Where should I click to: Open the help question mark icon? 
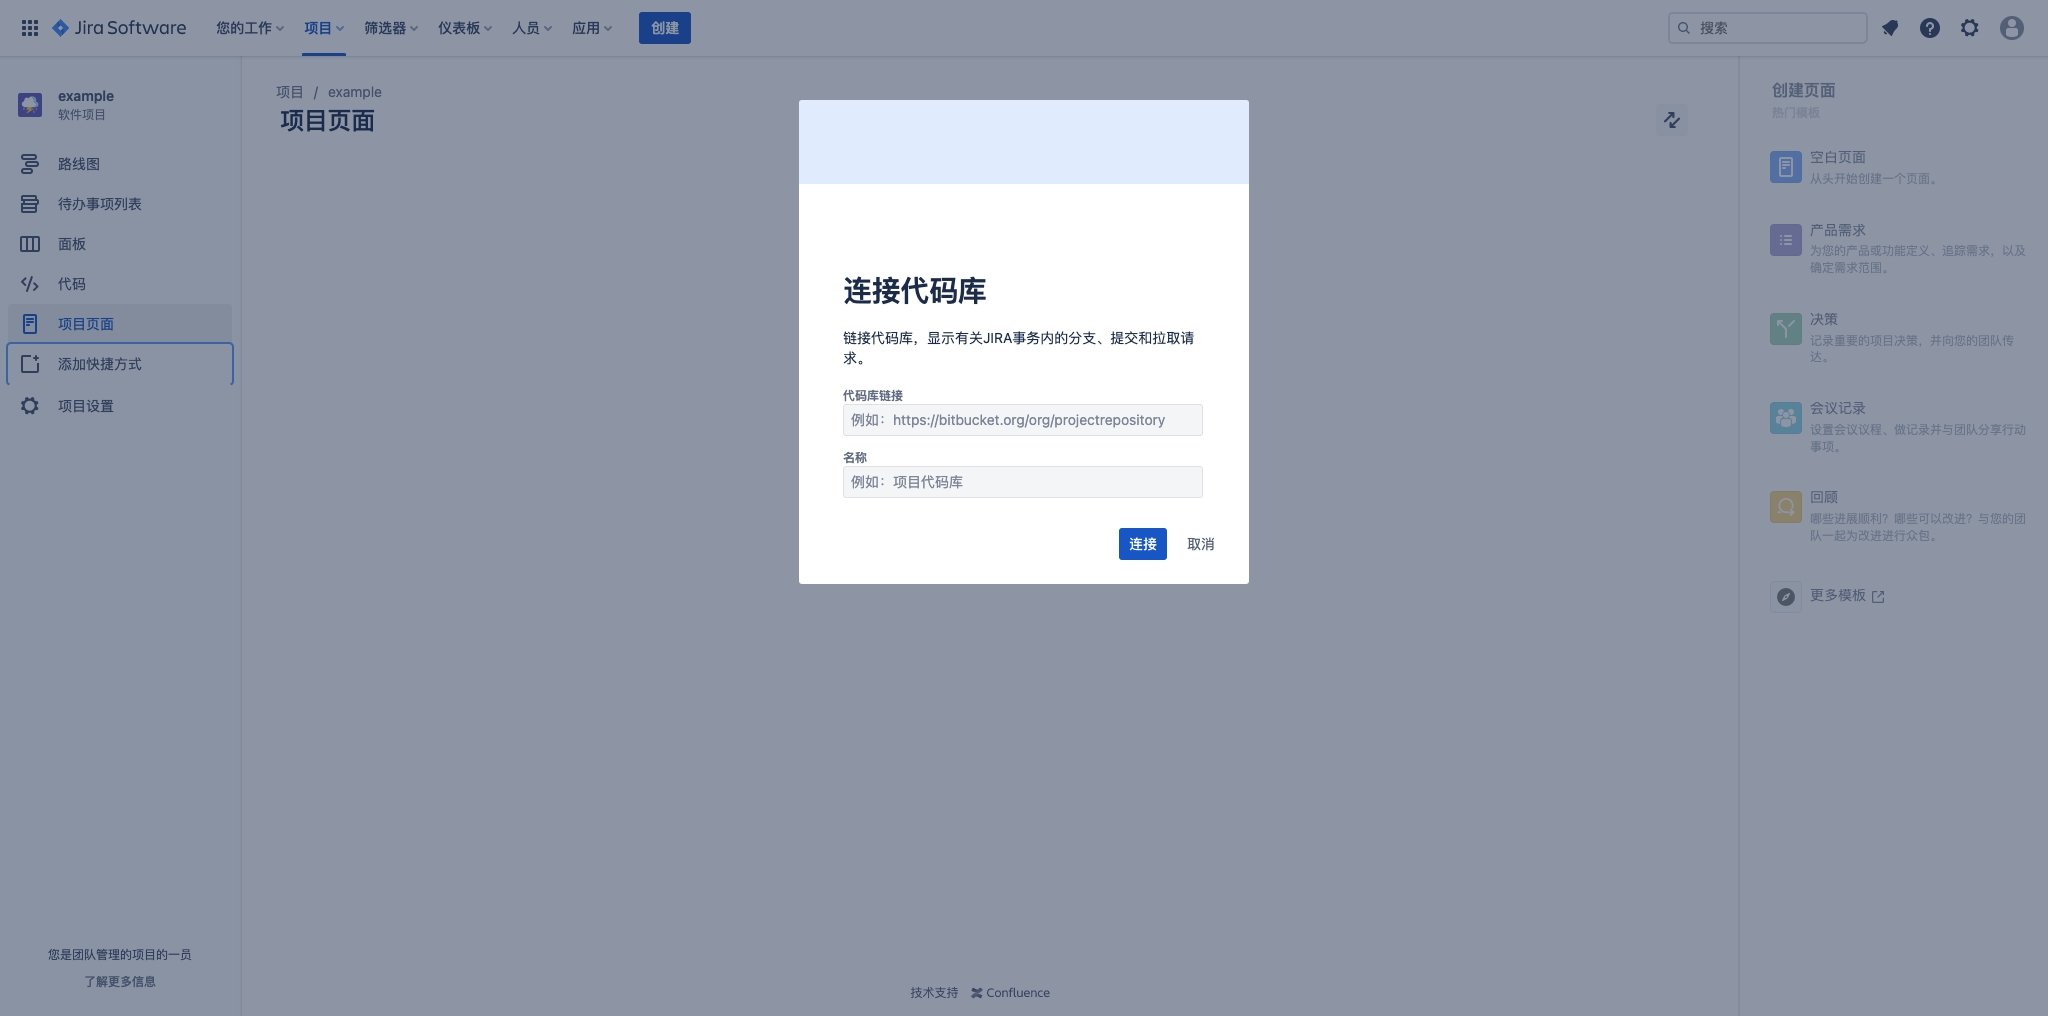point(1930,28)
